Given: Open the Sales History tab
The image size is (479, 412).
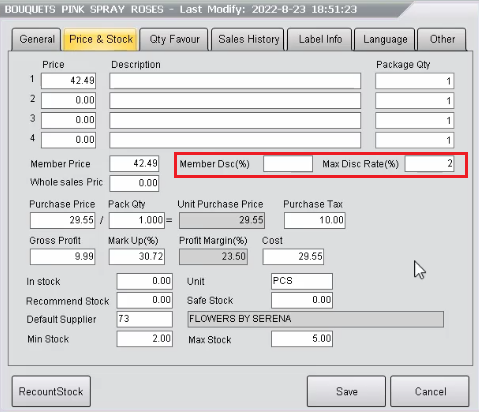Looking at the screenshot, I should point(248,39).
